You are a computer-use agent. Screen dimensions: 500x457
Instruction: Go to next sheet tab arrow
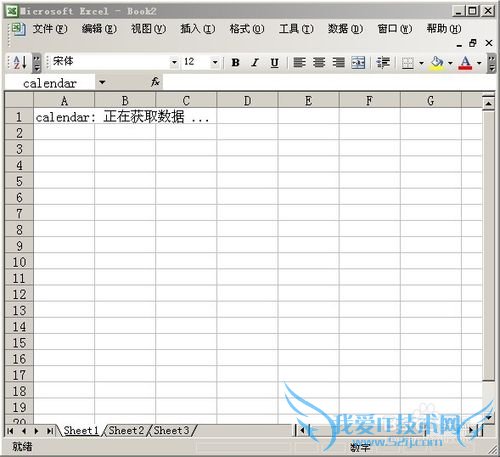[36, 431]
